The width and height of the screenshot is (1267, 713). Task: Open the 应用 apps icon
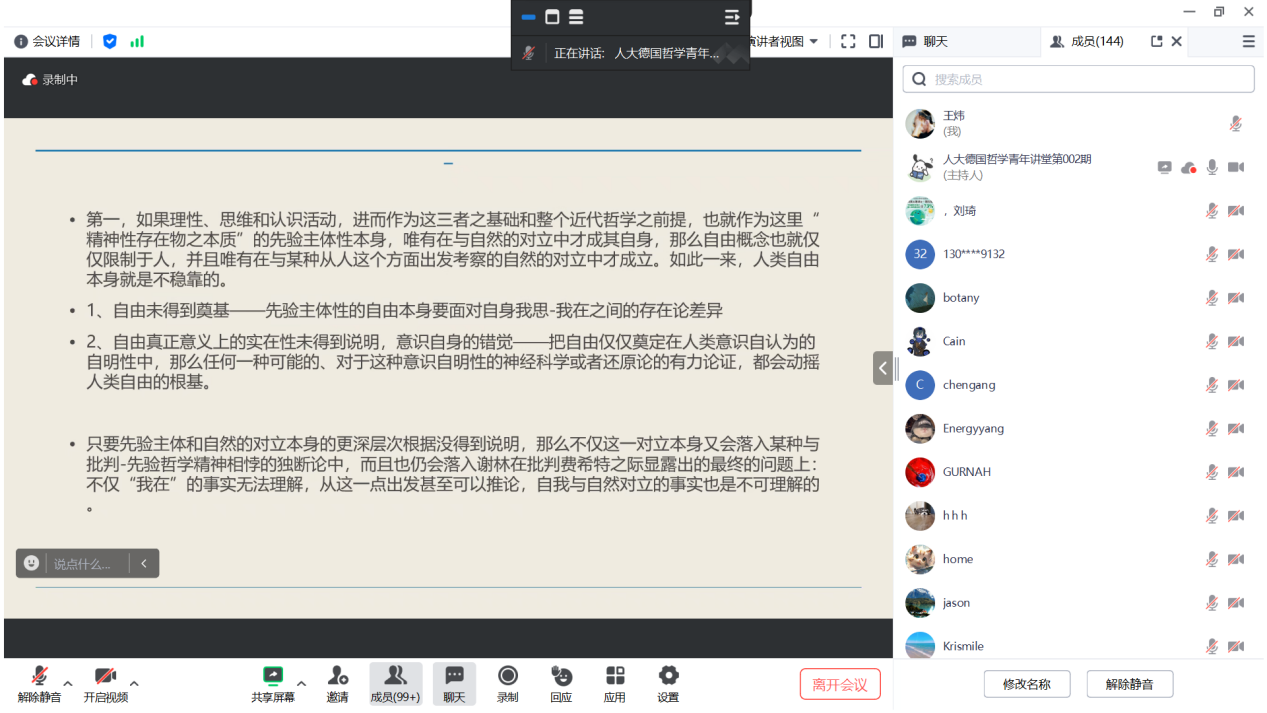[x=615, y=683]
